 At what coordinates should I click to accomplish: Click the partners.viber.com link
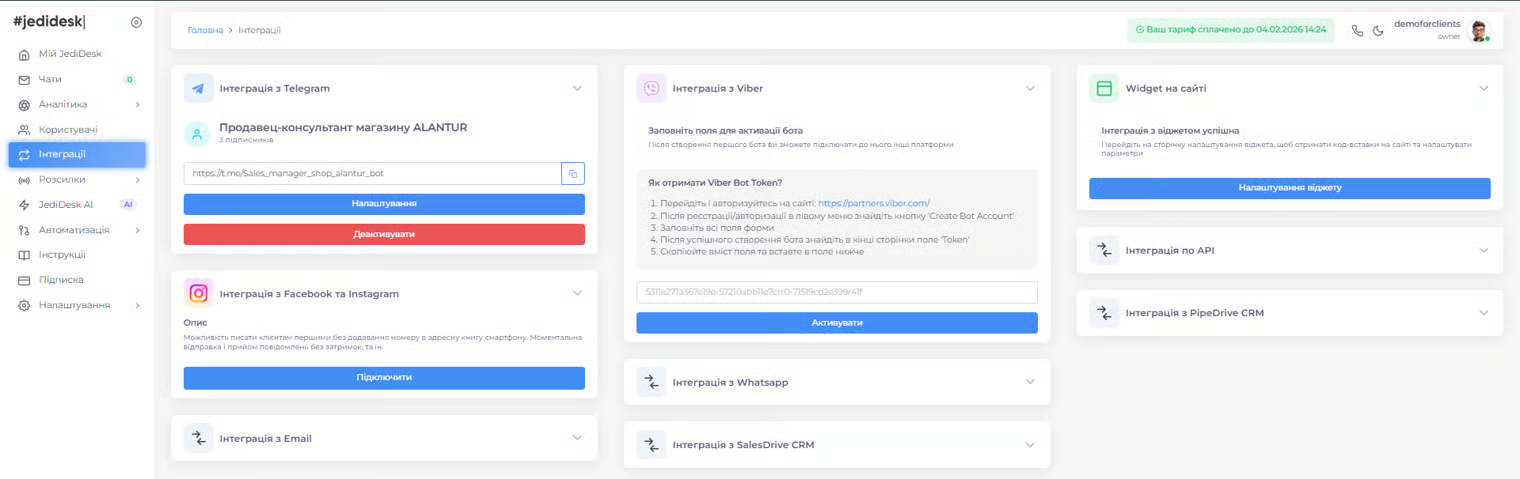click(x=873, y=203)
